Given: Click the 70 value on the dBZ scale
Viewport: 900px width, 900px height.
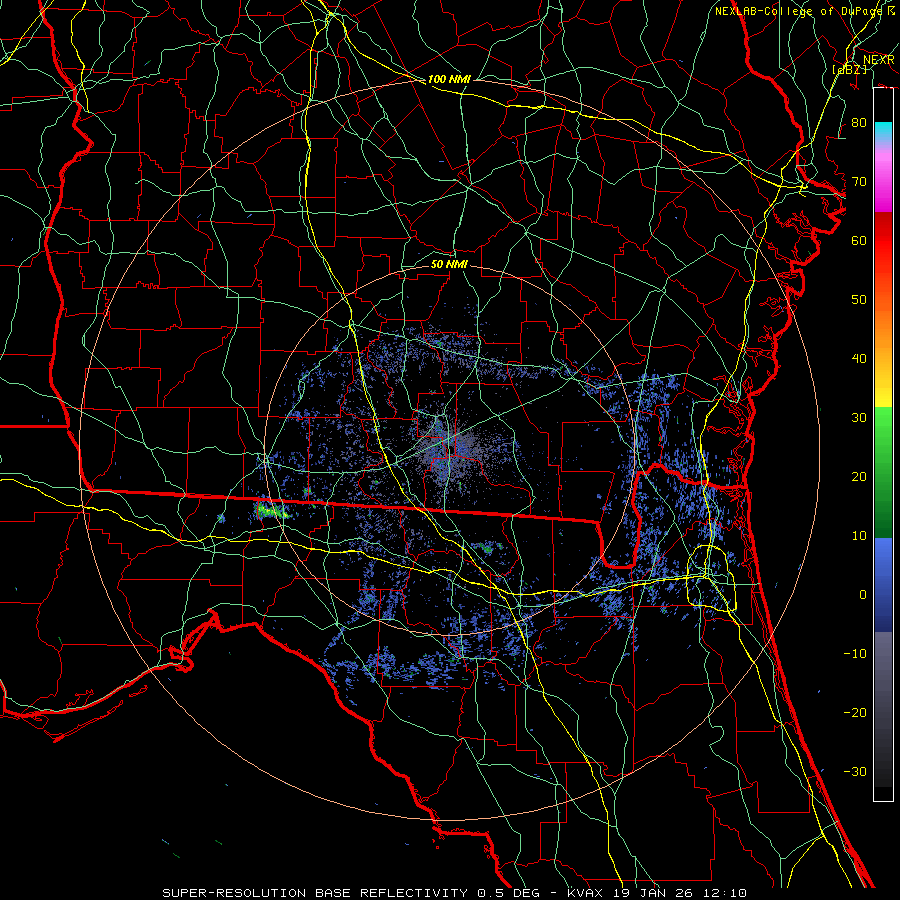Looking at the screenshot, I should click(x=859, y=182).
